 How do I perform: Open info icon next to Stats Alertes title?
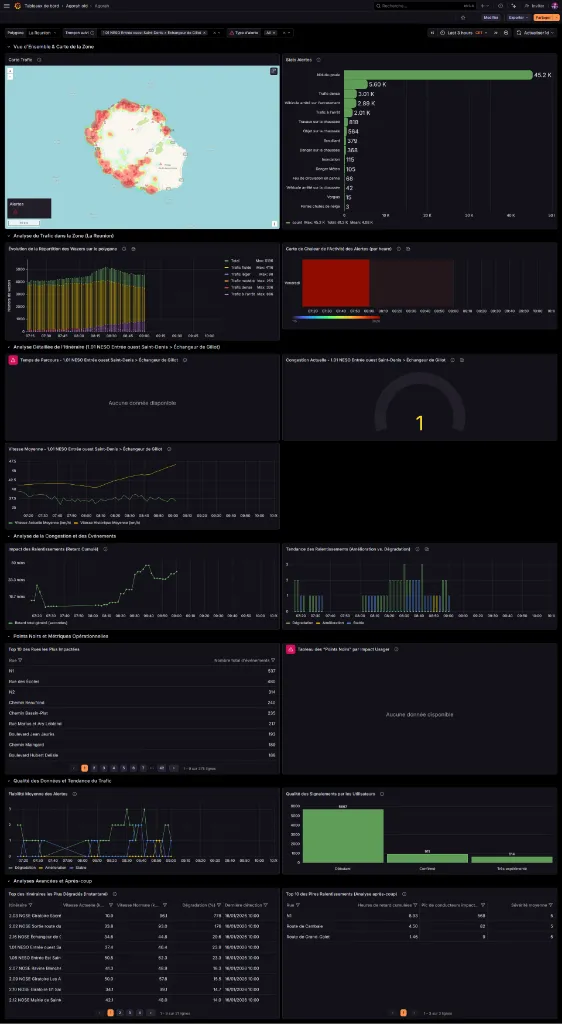319,59
